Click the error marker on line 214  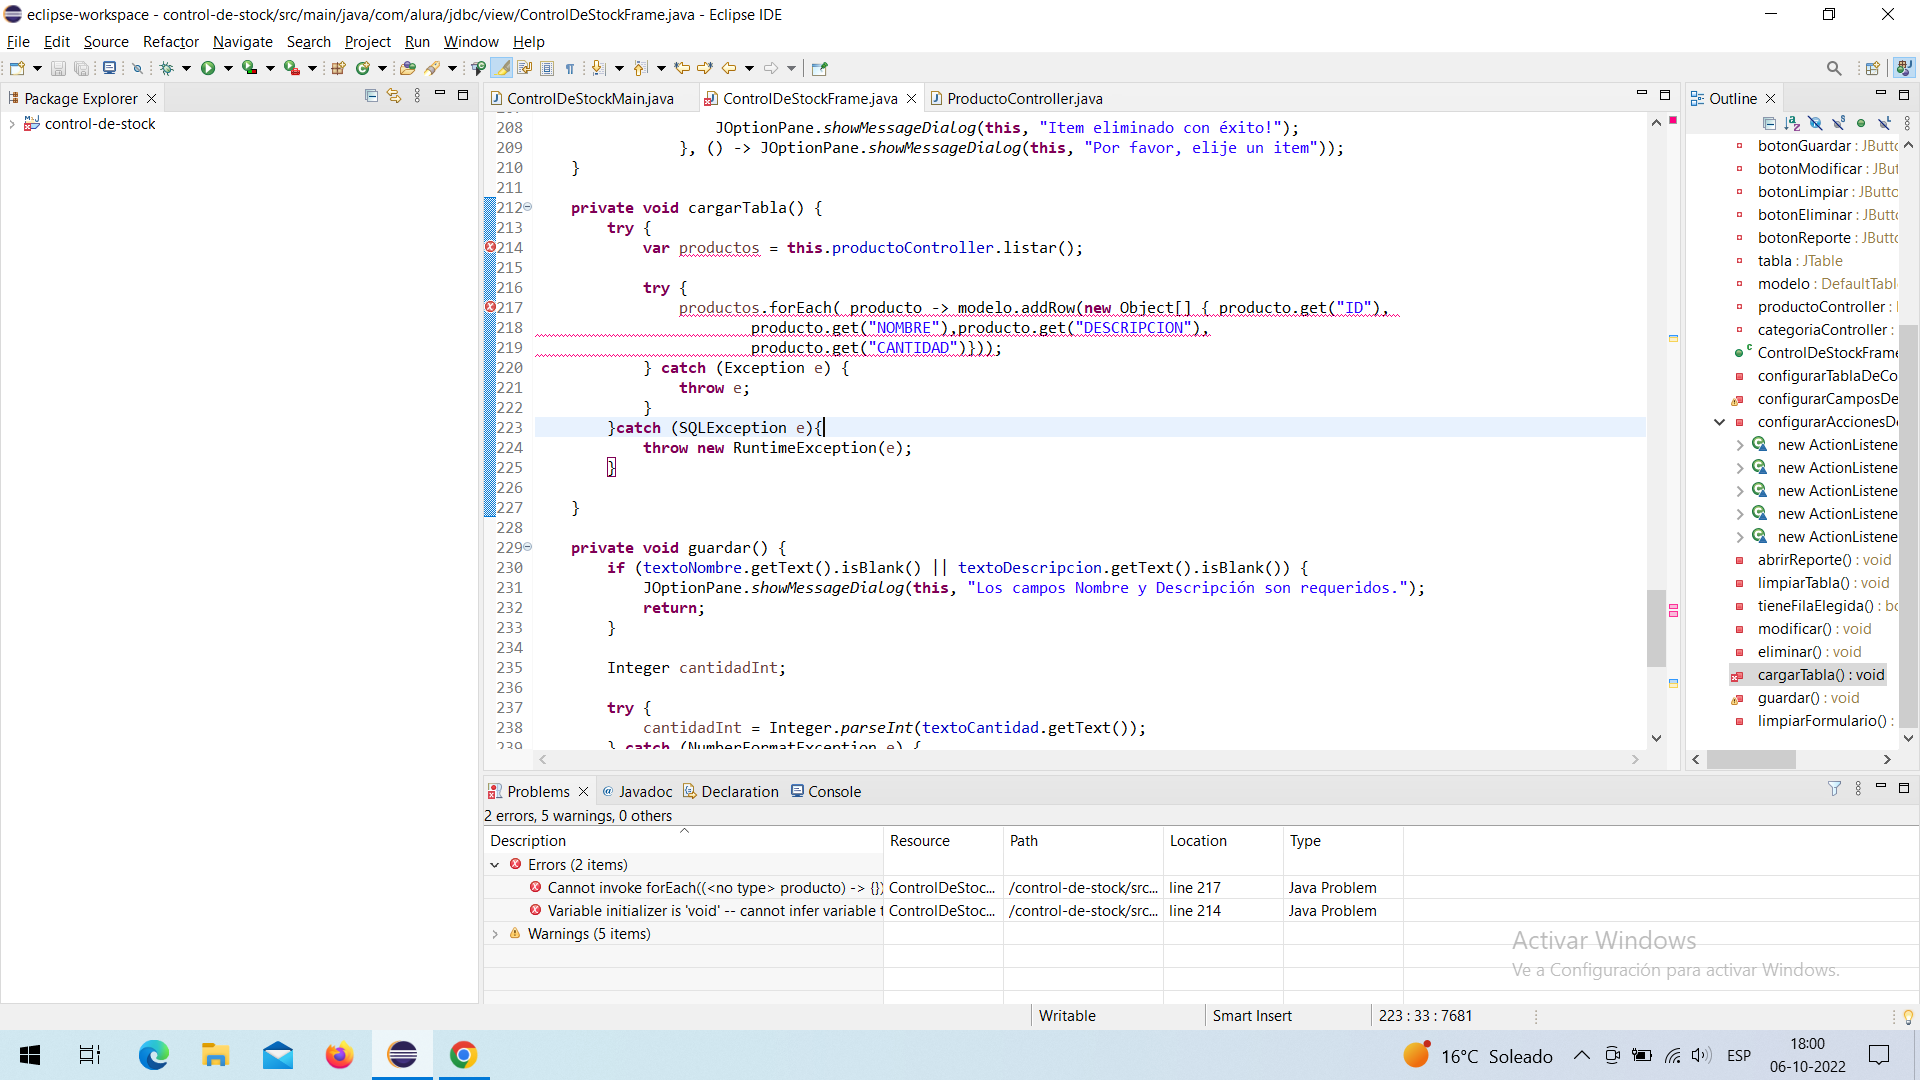click(x=489, y=247)
